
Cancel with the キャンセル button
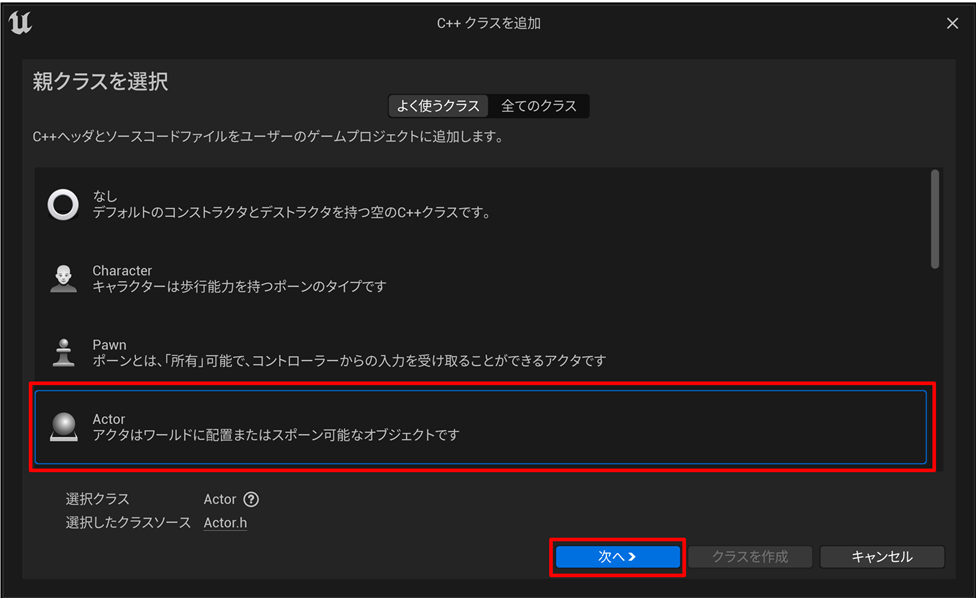(882, 557)
